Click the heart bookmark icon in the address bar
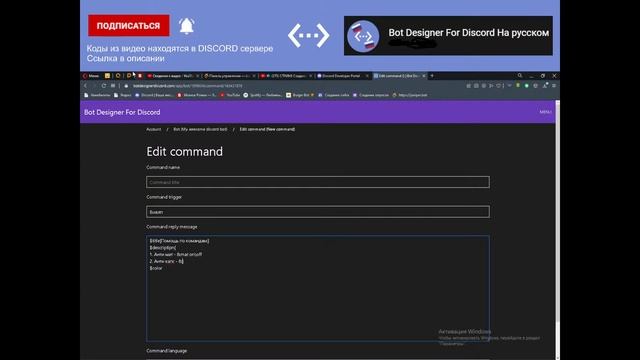Viewport: 640px width, 360px height. click(498, 86)
